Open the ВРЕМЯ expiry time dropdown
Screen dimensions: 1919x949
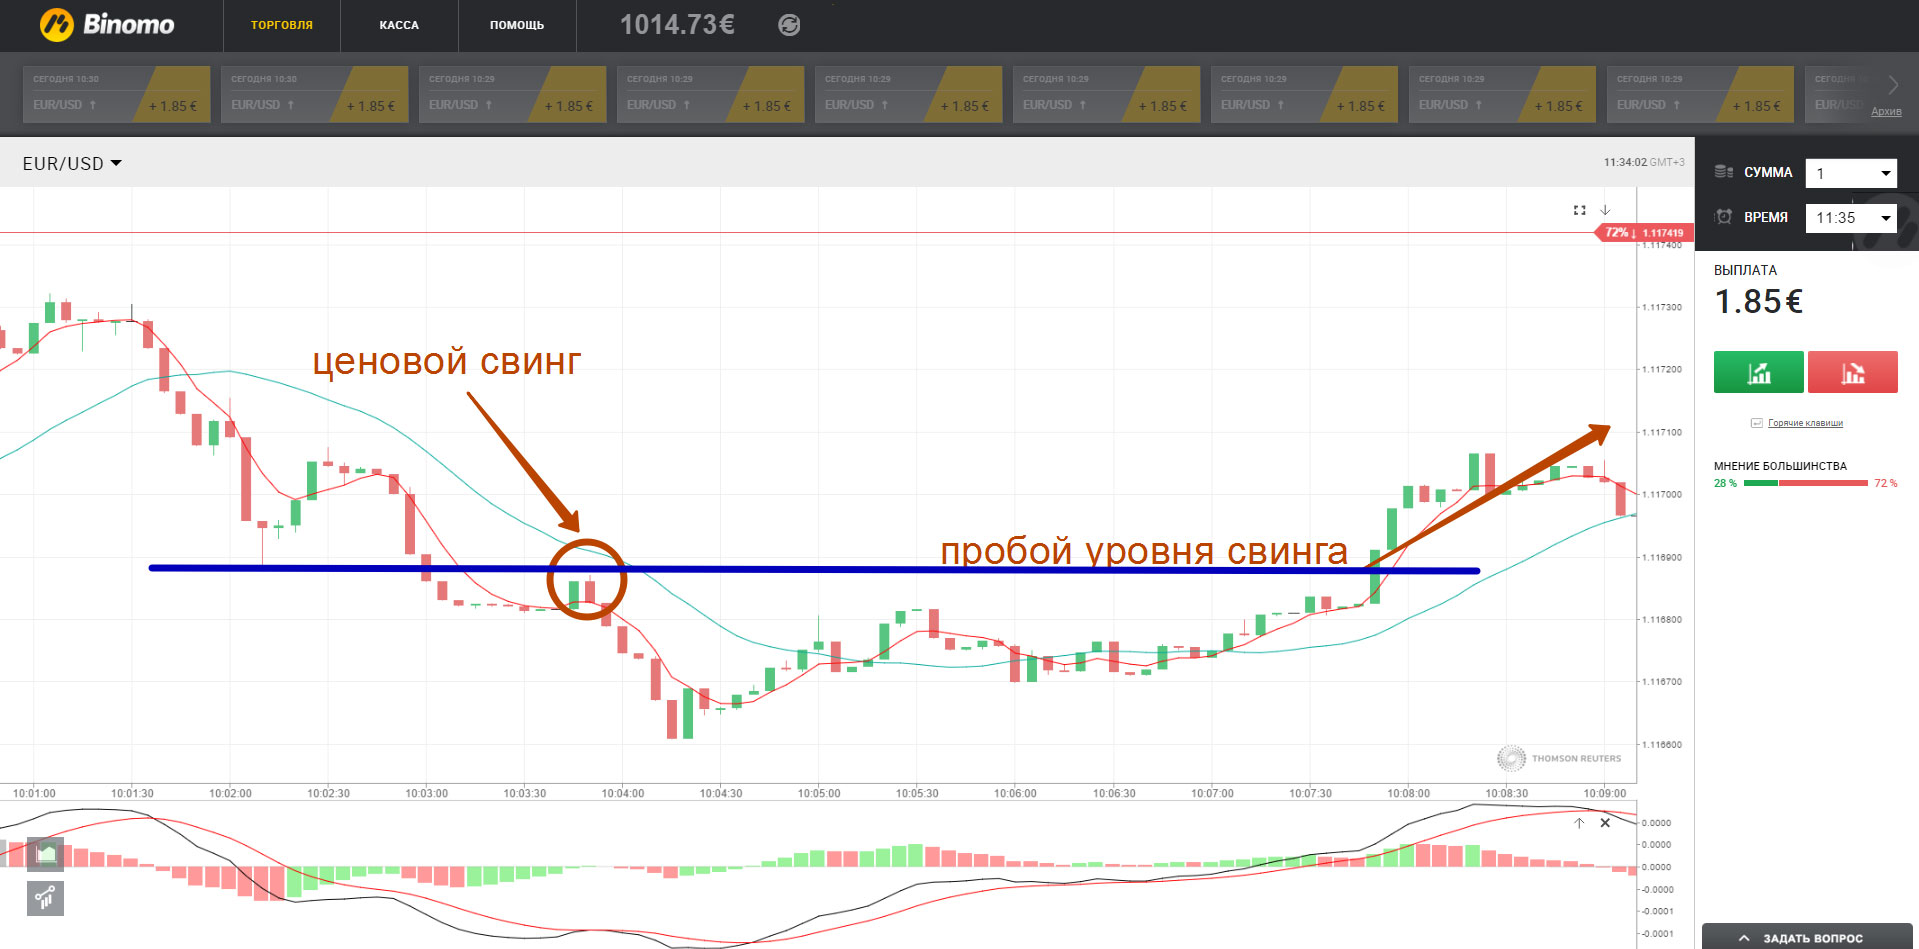tap(1851, 218)
